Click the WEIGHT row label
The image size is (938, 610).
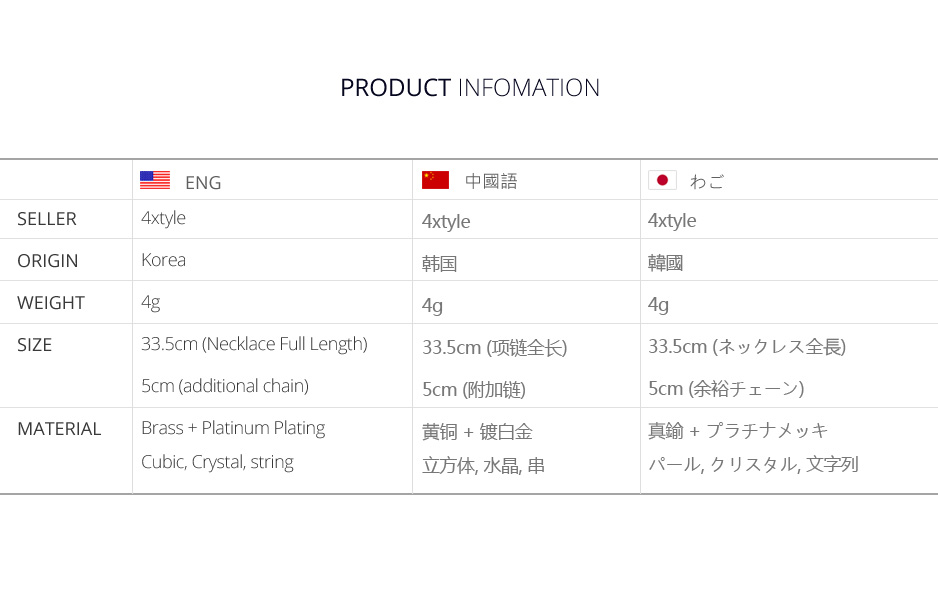[x=51, y=303]
